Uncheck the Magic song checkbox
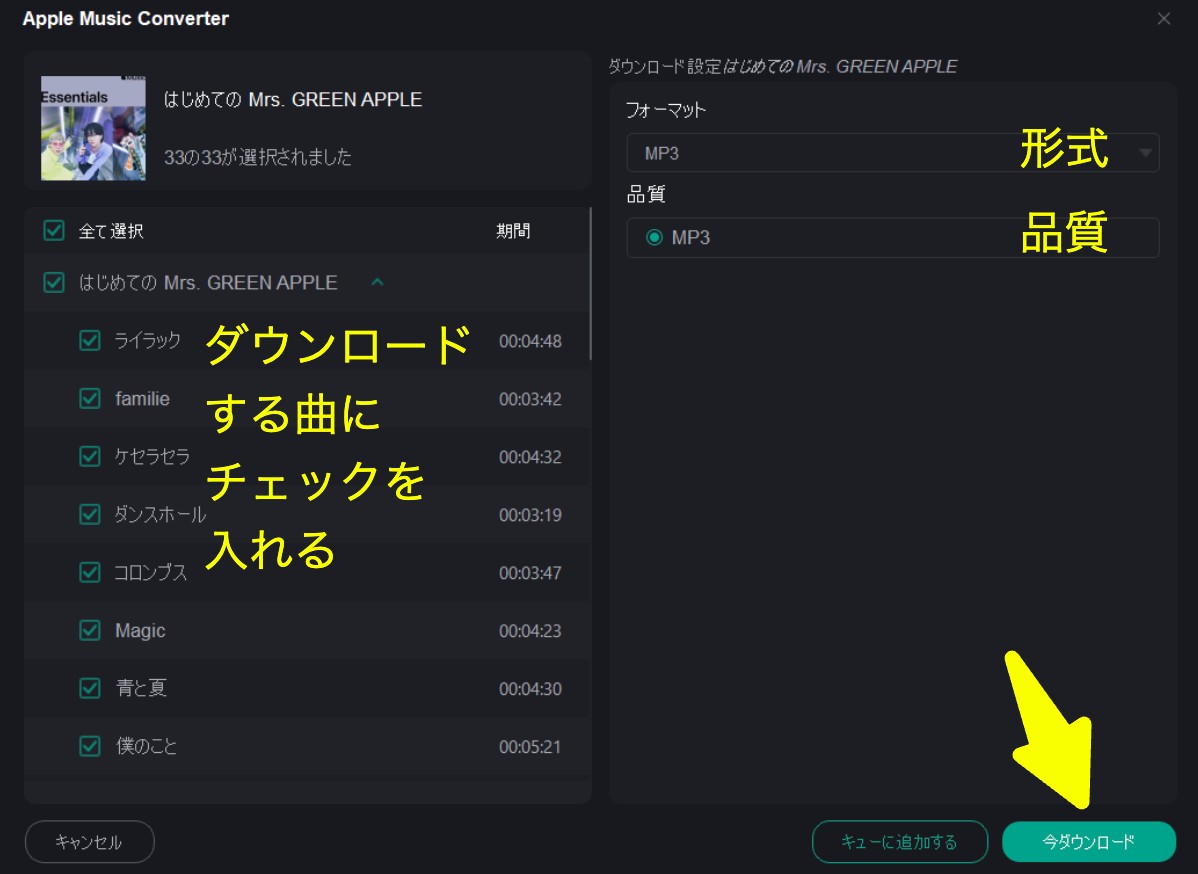Viewport: 1198px width, 874px height. [89, 630]
